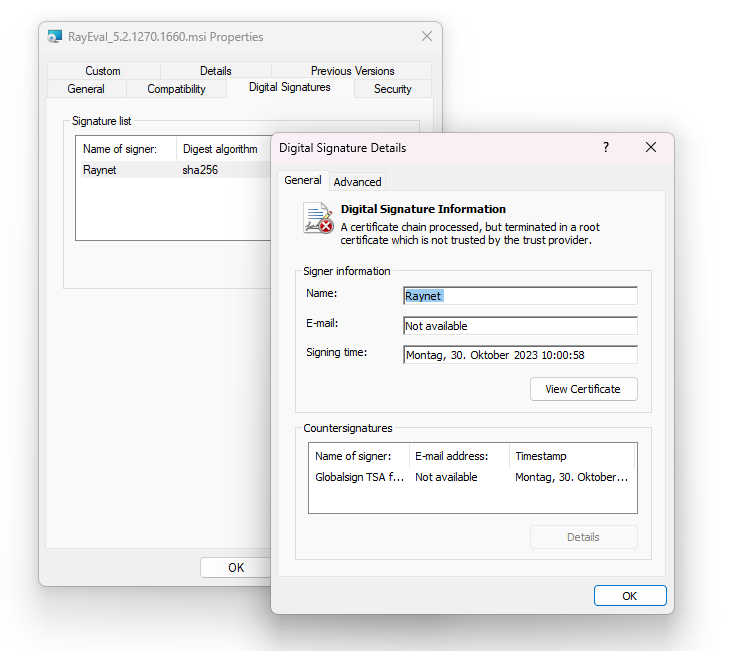Click the signer Name field containing Raynet
The image size is (735, 651).
(x=519, y=296)
